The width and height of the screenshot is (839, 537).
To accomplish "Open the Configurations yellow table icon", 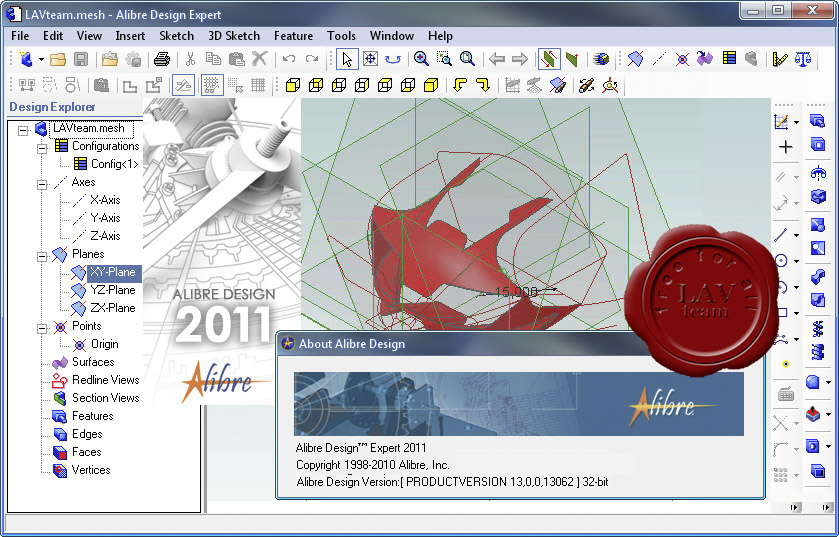I will 729,58.
